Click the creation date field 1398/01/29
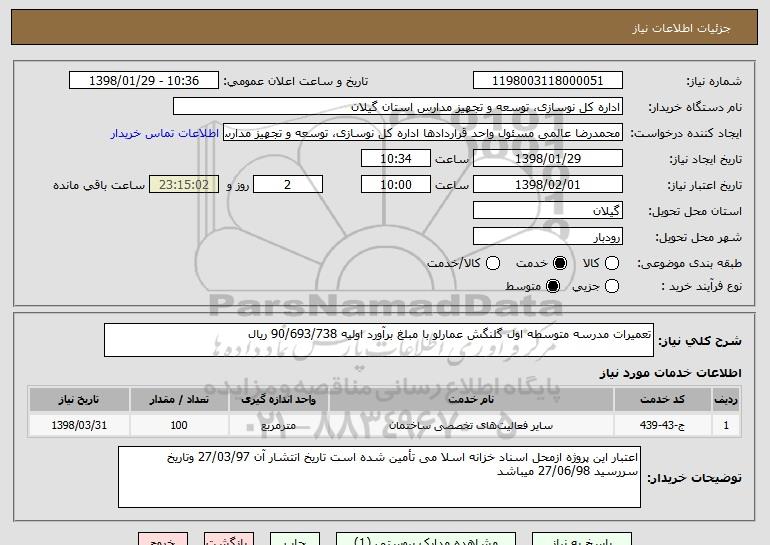Screen dimensions: 770x545 tap(548, 159)
